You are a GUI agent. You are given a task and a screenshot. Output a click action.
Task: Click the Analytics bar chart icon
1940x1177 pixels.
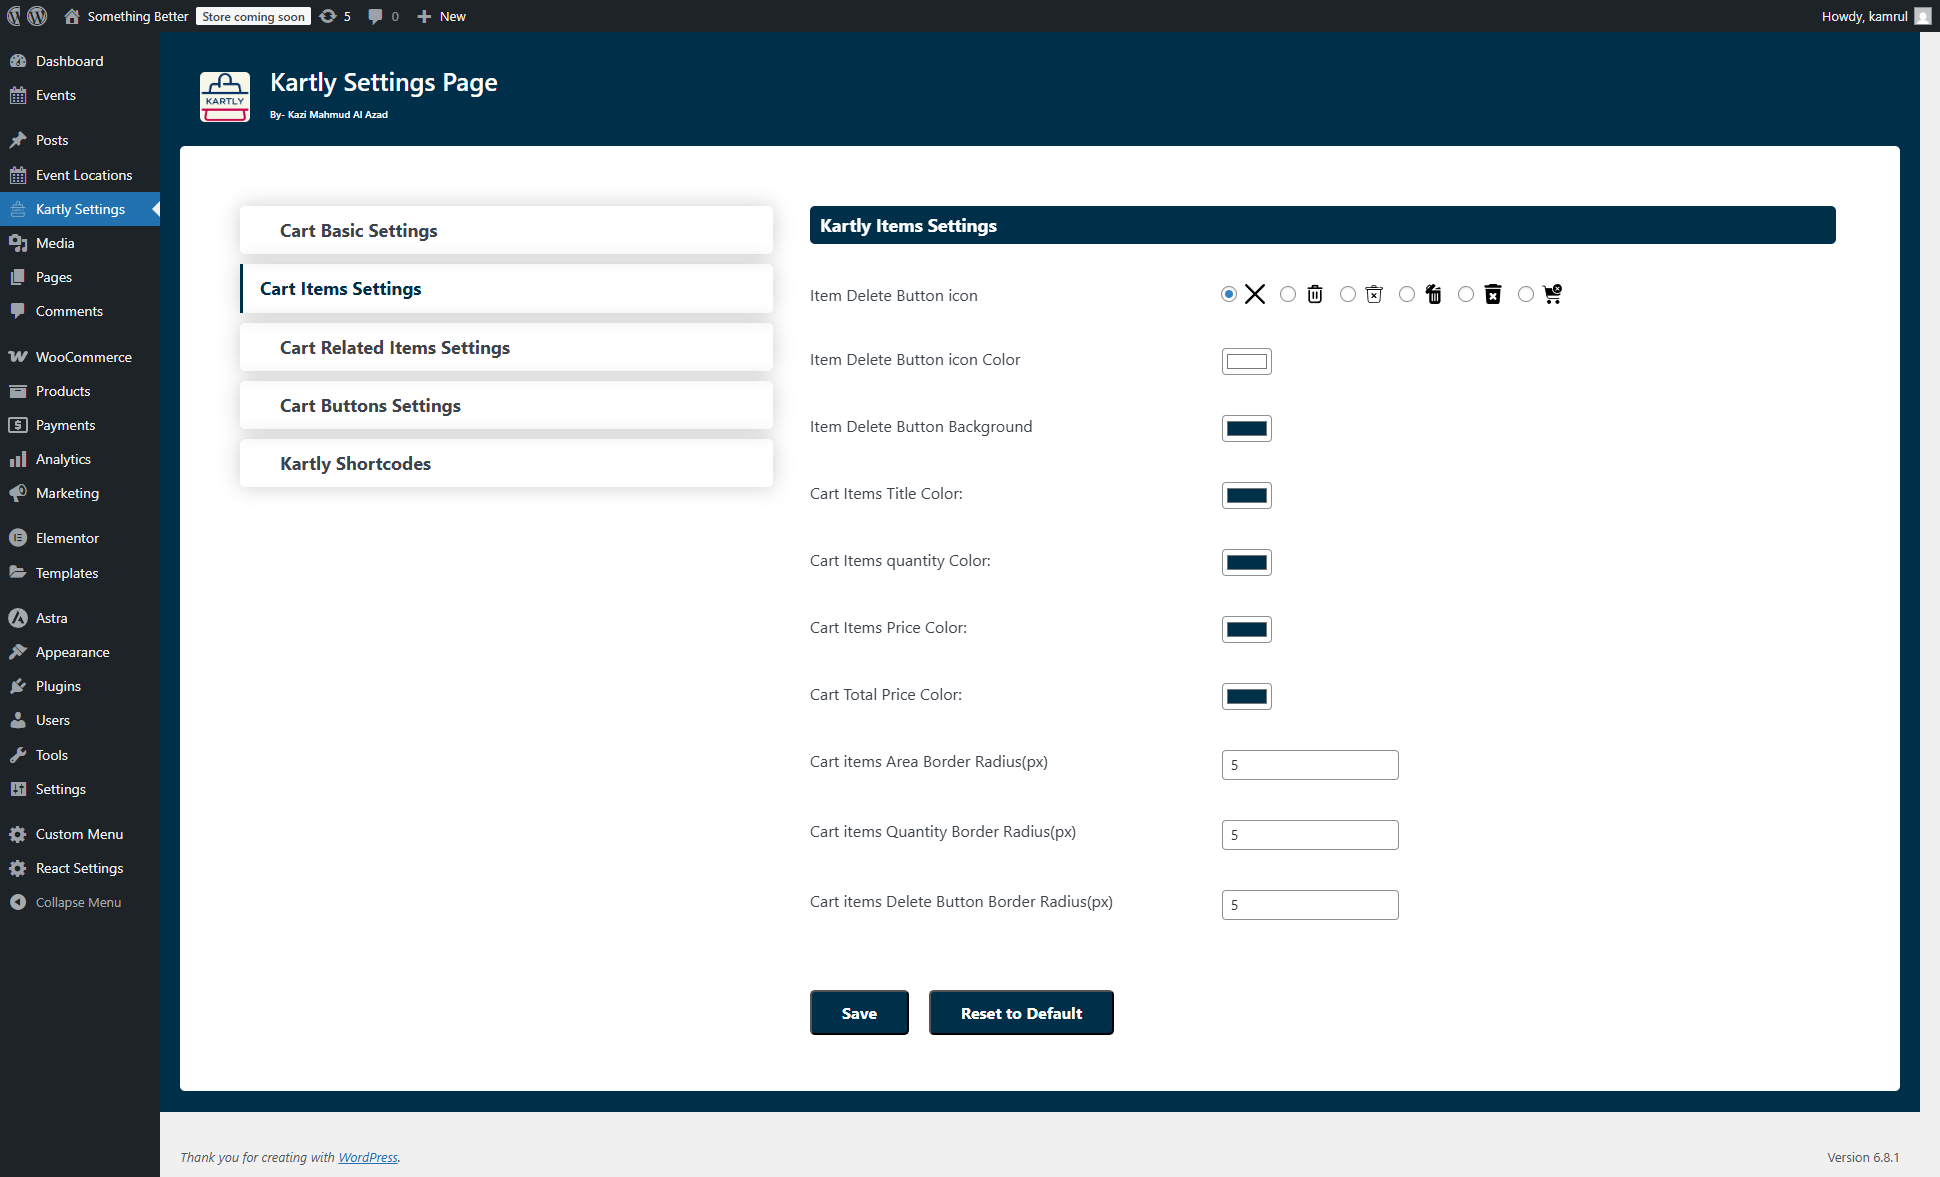click(x=18, y=459)
